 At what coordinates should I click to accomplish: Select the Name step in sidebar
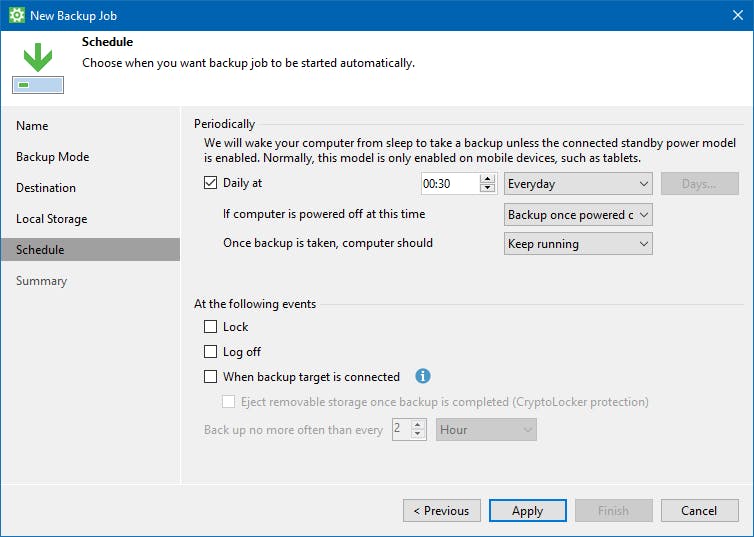point(32,126)
